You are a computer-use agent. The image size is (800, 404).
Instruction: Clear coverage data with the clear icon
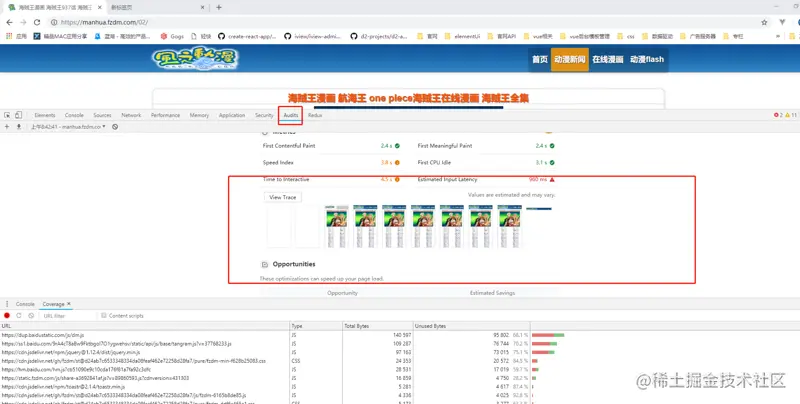point(31,316)
